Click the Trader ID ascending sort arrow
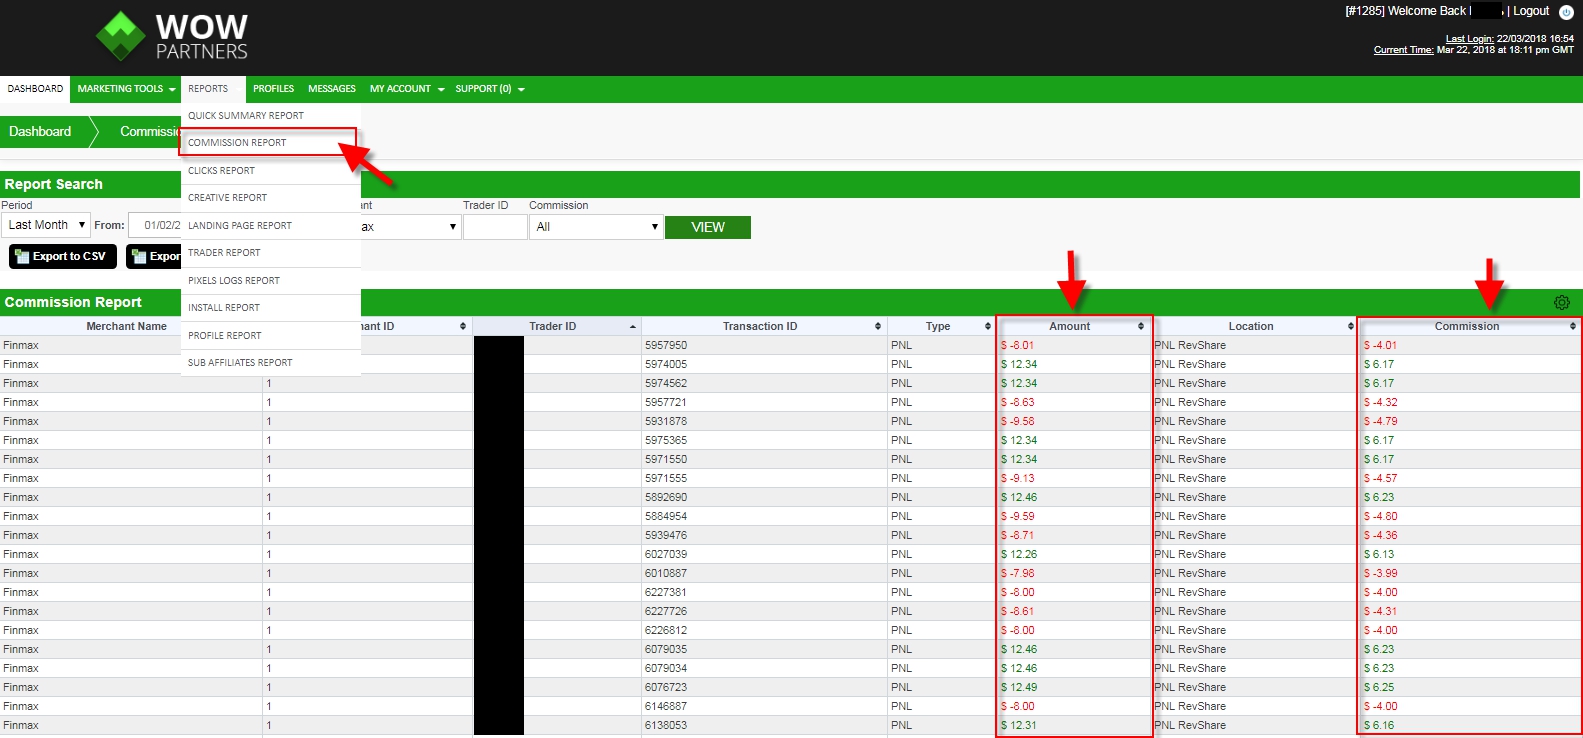1583x738 pixels. 633,327
